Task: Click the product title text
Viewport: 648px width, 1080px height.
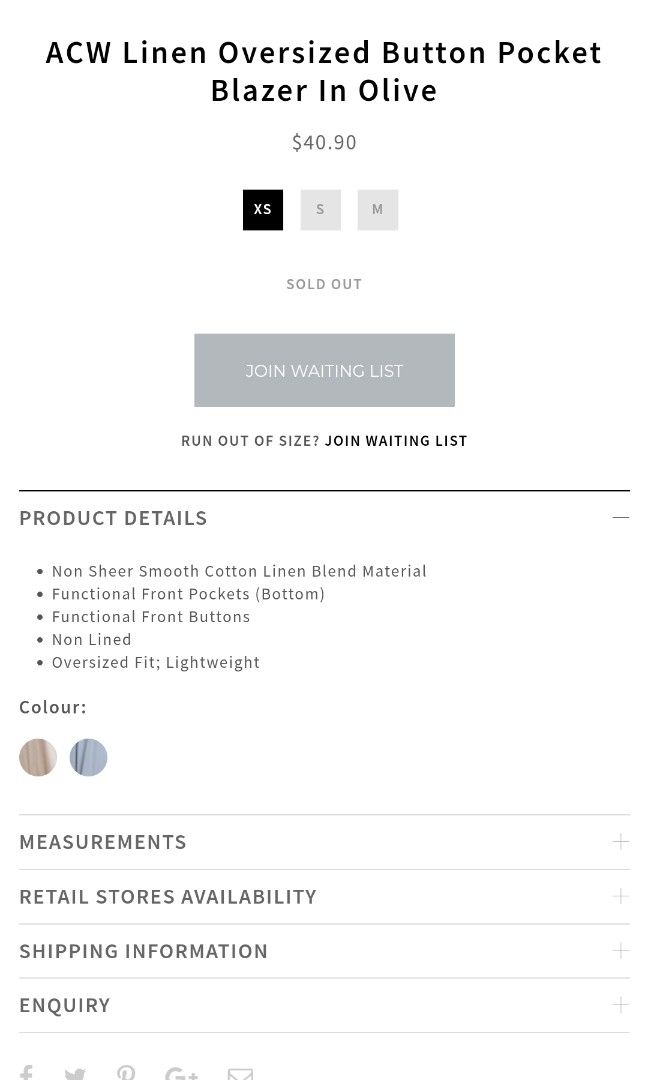Action: [x=324, y=71]
